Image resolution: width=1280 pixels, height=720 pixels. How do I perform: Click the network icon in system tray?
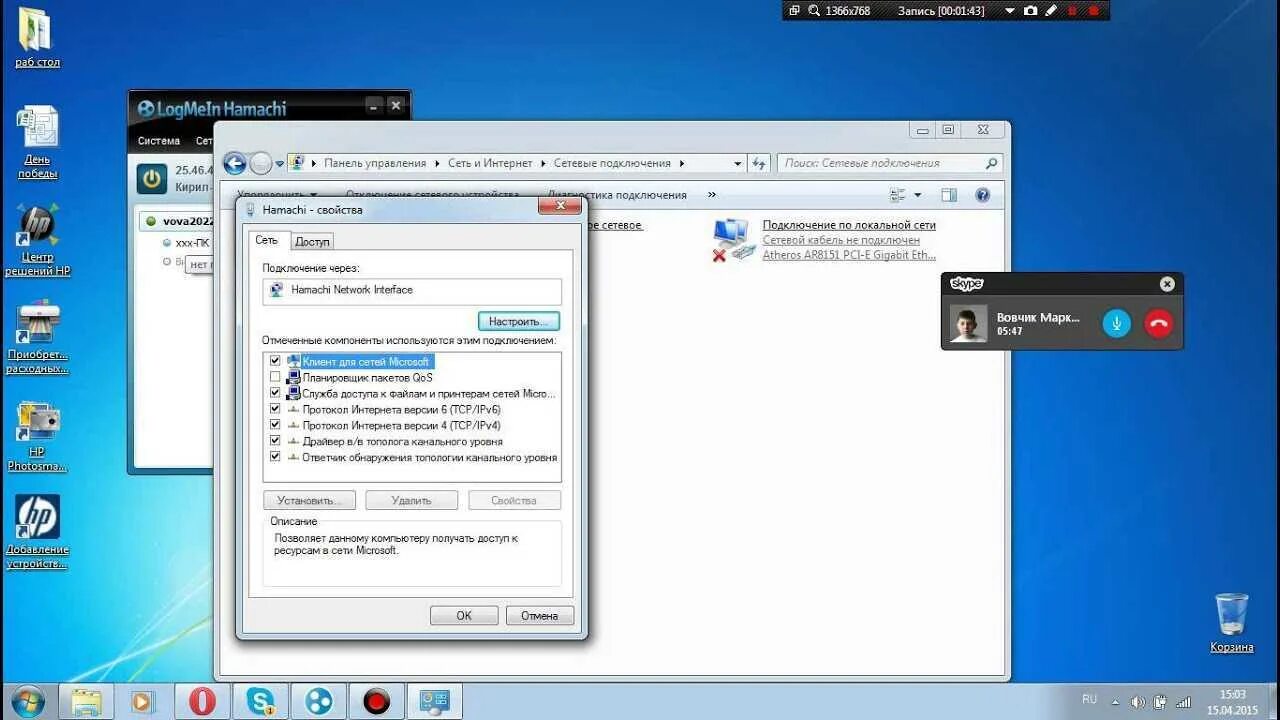1184,701
